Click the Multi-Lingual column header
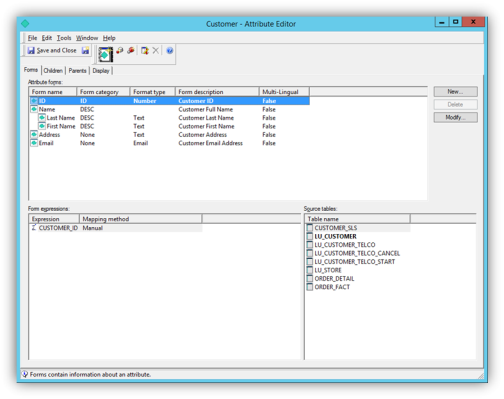504x399 pixels. tap(284, 92)
